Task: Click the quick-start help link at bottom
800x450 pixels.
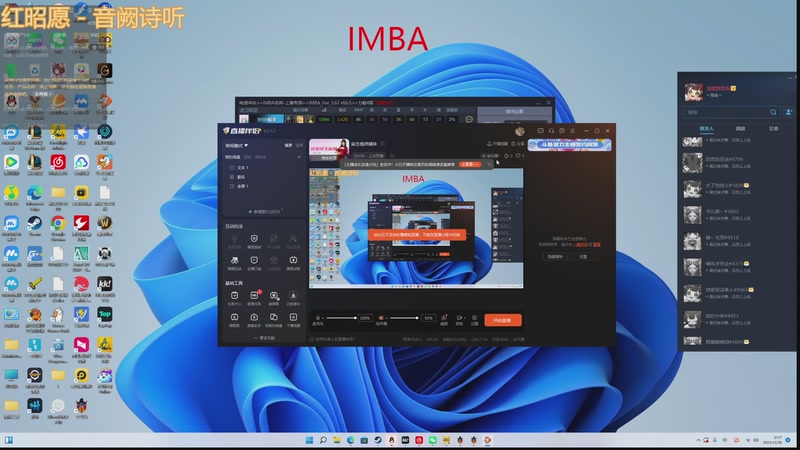Action: tap(332, 339)
